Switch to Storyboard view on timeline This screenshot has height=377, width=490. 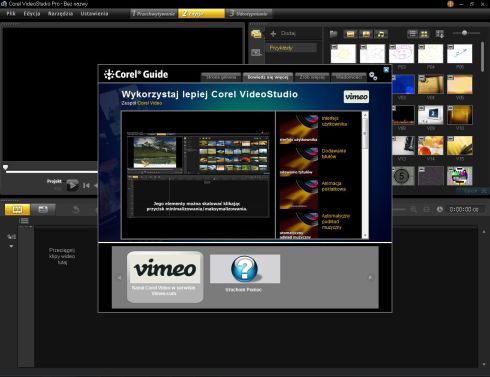point(17,210)
